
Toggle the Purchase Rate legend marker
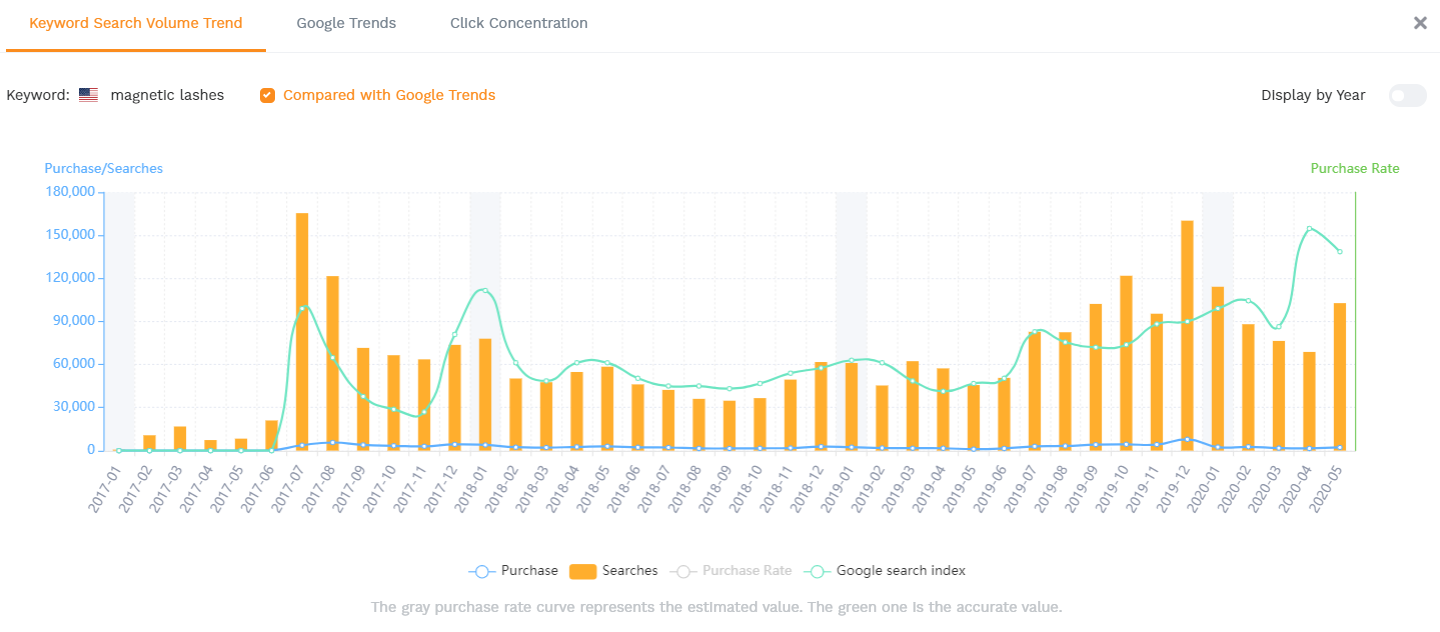[x=683, y=571]
